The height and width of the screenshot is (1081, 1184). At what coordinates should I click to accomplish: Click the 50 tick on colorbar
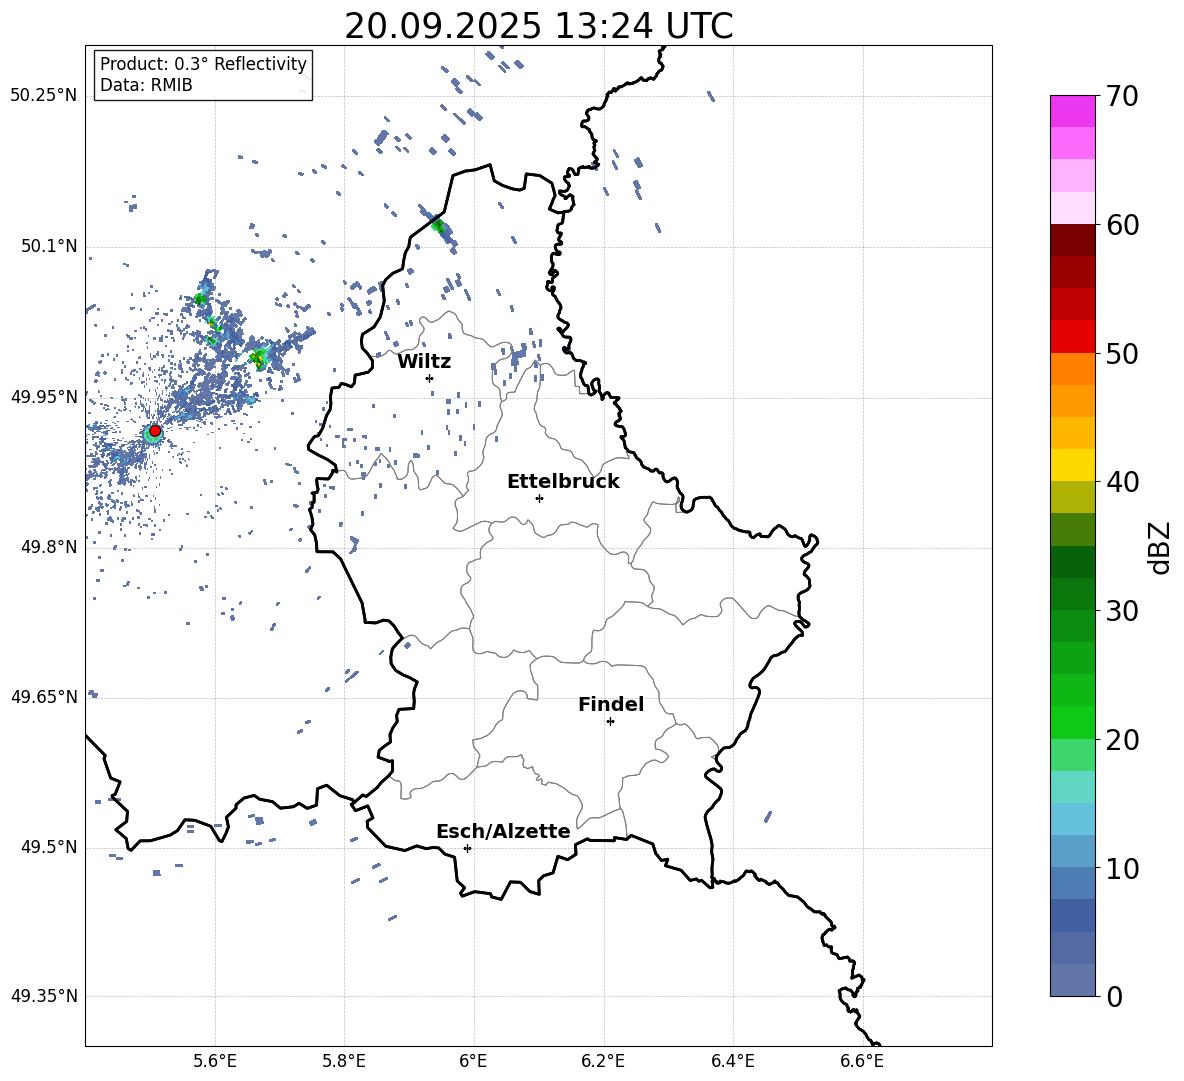pyautogui.click(x=1122, y=354)
